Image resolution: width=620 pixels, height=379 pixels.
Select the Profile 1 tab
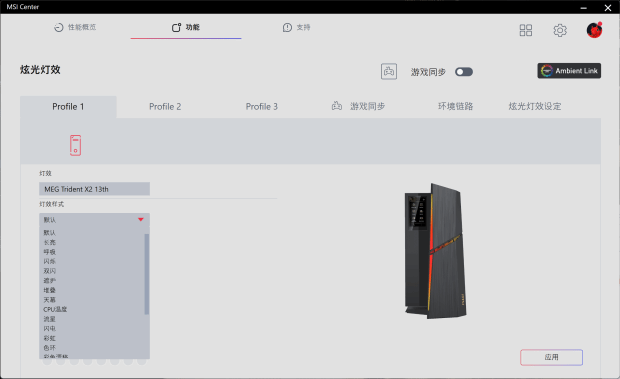(x=68, y=107)
